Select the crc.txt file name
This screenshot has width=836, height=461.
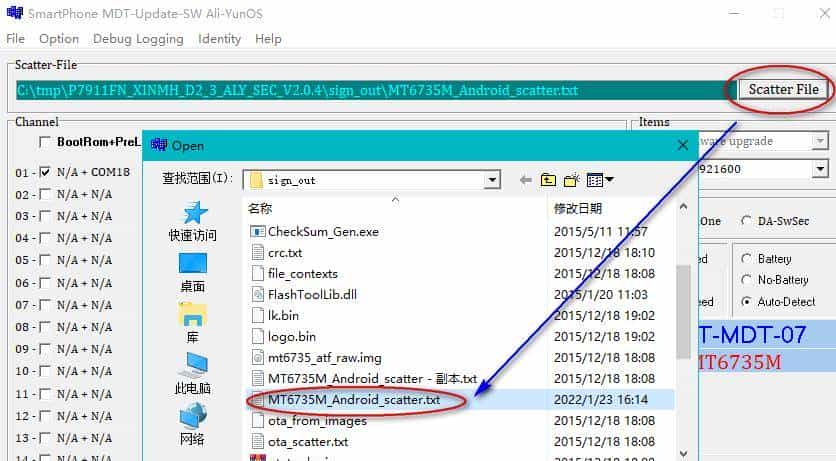[x=285, y=253]
